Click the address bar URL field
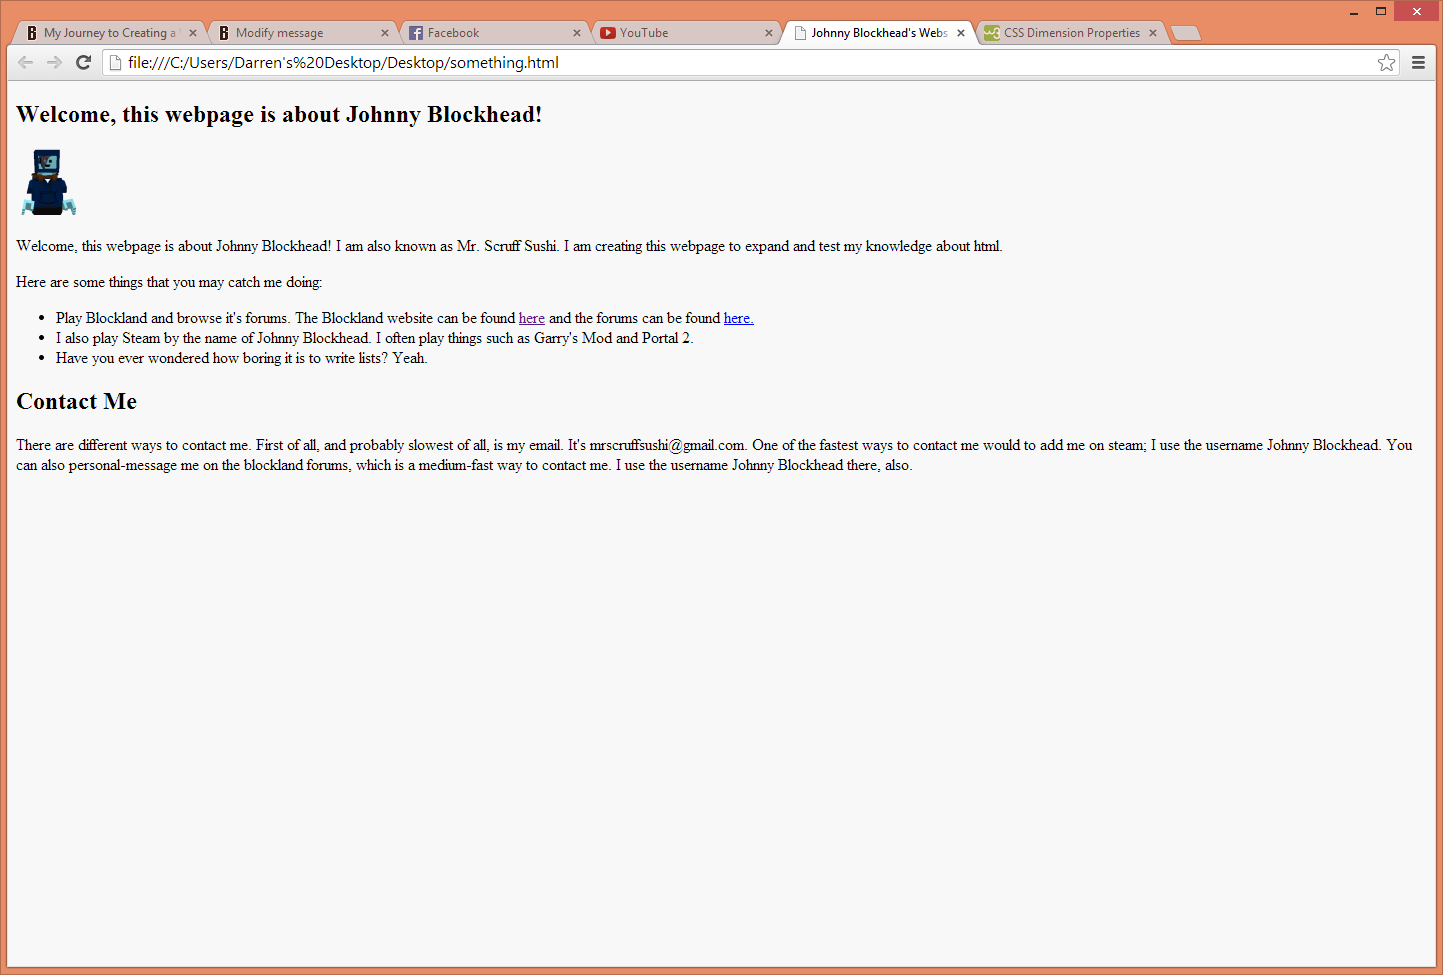The image size is (1443, 975). point(750,62)
